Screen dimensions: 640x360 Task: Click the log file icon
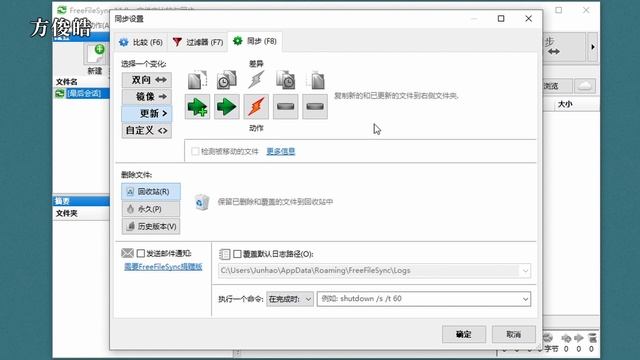pyautogui.click(x=224, y=254)
